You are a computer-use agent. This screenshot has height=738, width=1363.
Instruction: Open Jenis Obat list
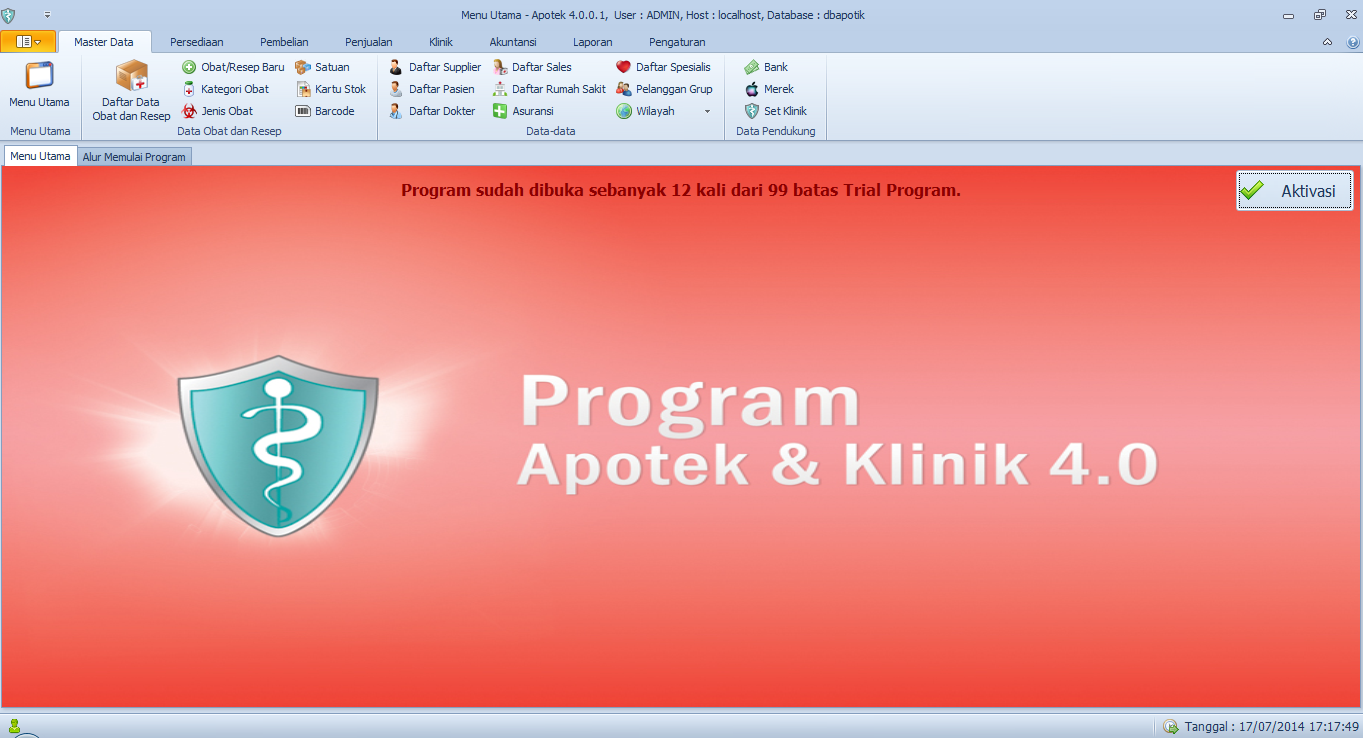click(218, 111)
